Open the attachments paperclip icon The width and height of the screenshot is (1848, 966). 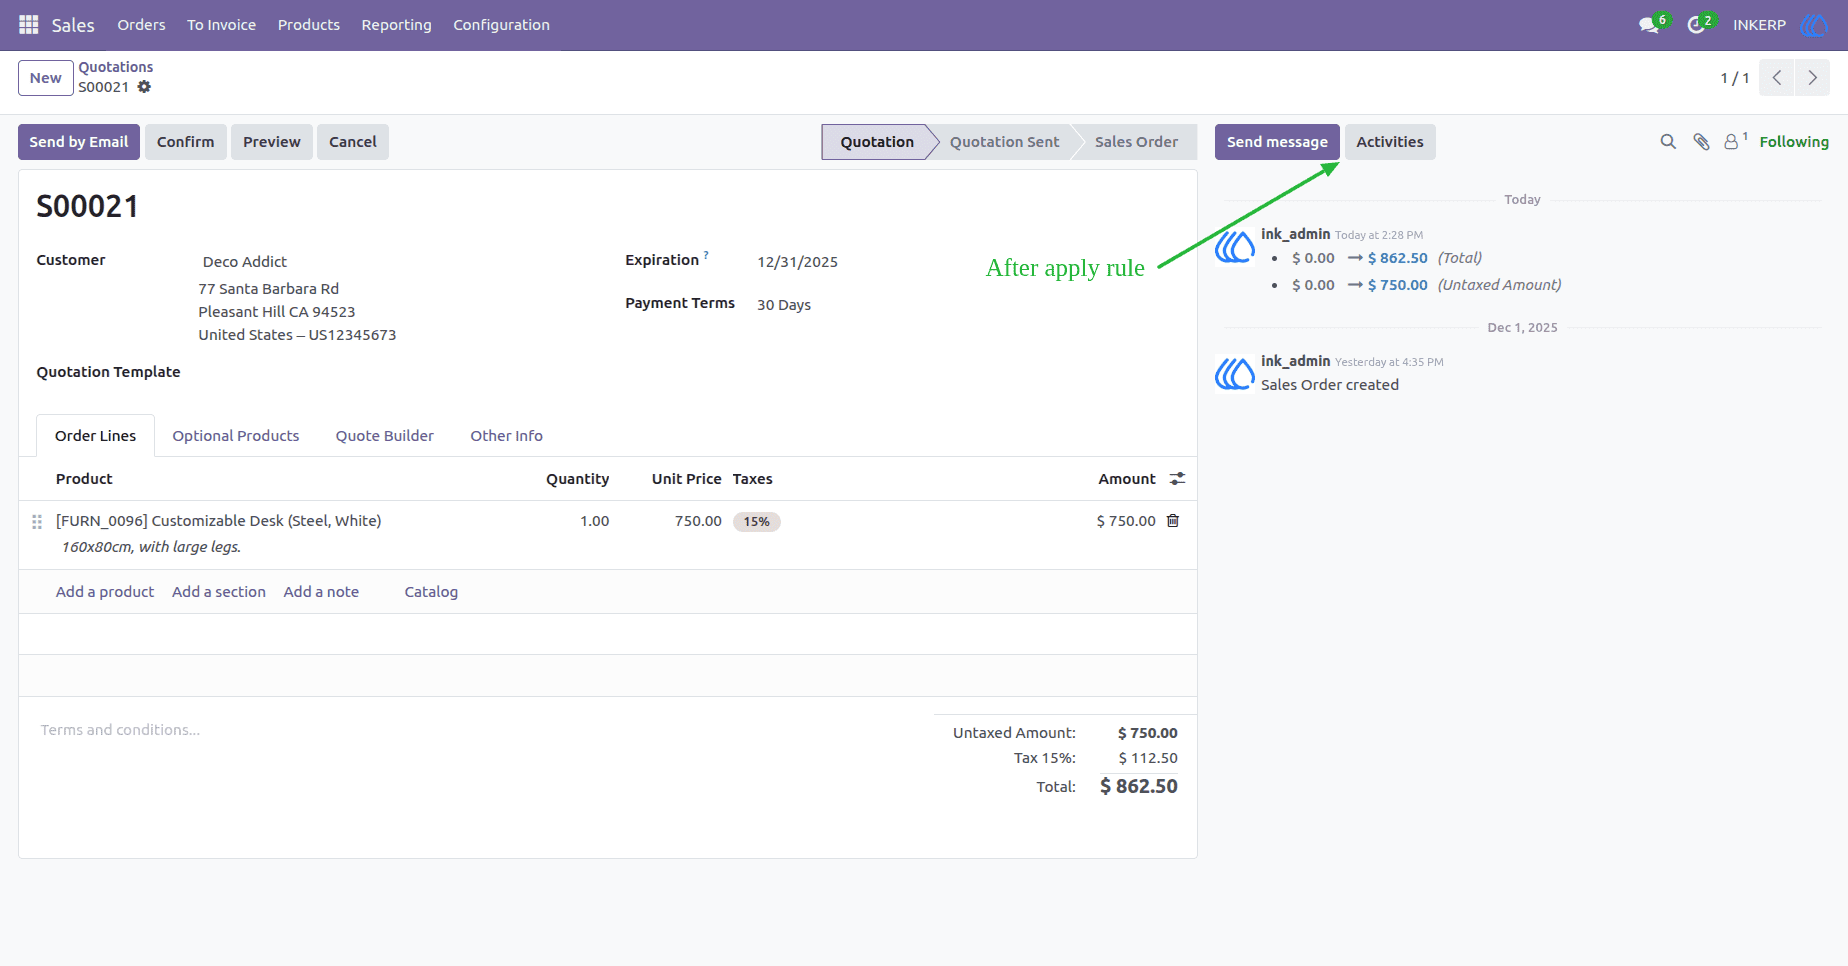click(1701, 142)
